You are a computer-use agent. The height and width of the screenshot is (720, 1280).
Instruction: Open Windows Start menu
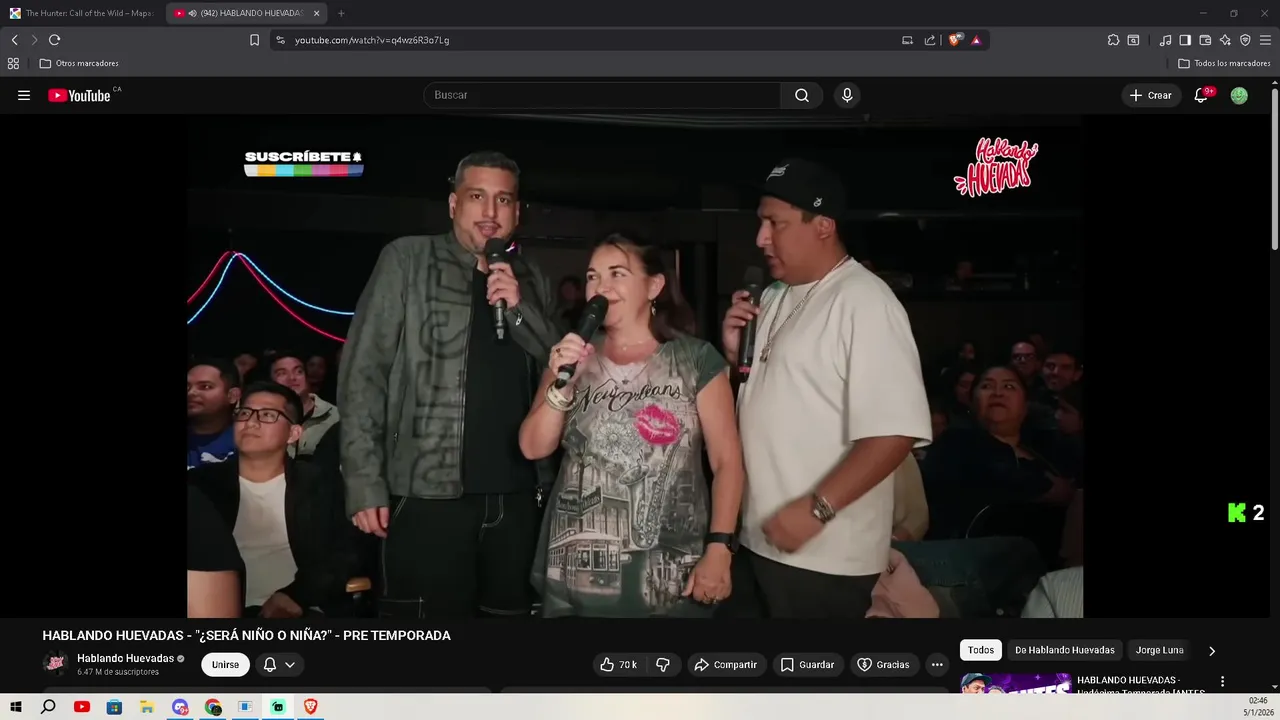click(15, 707)
